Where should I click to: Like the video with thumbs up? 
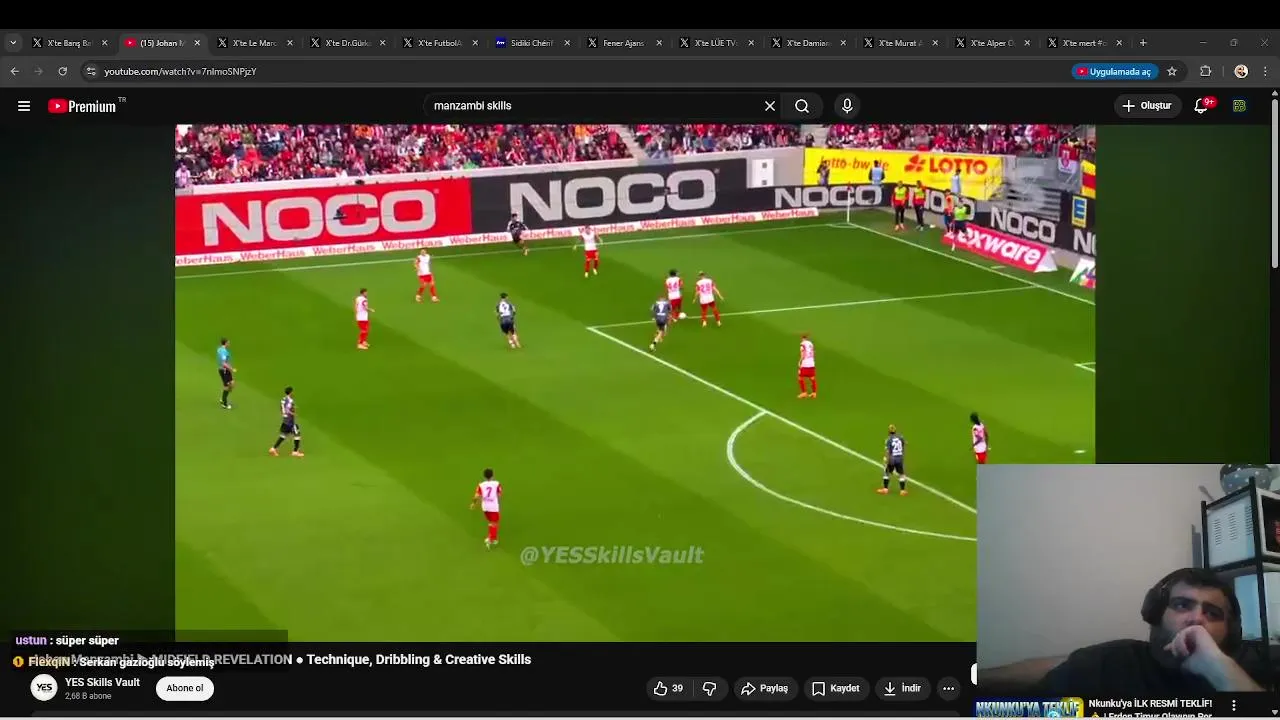[668, 688]
